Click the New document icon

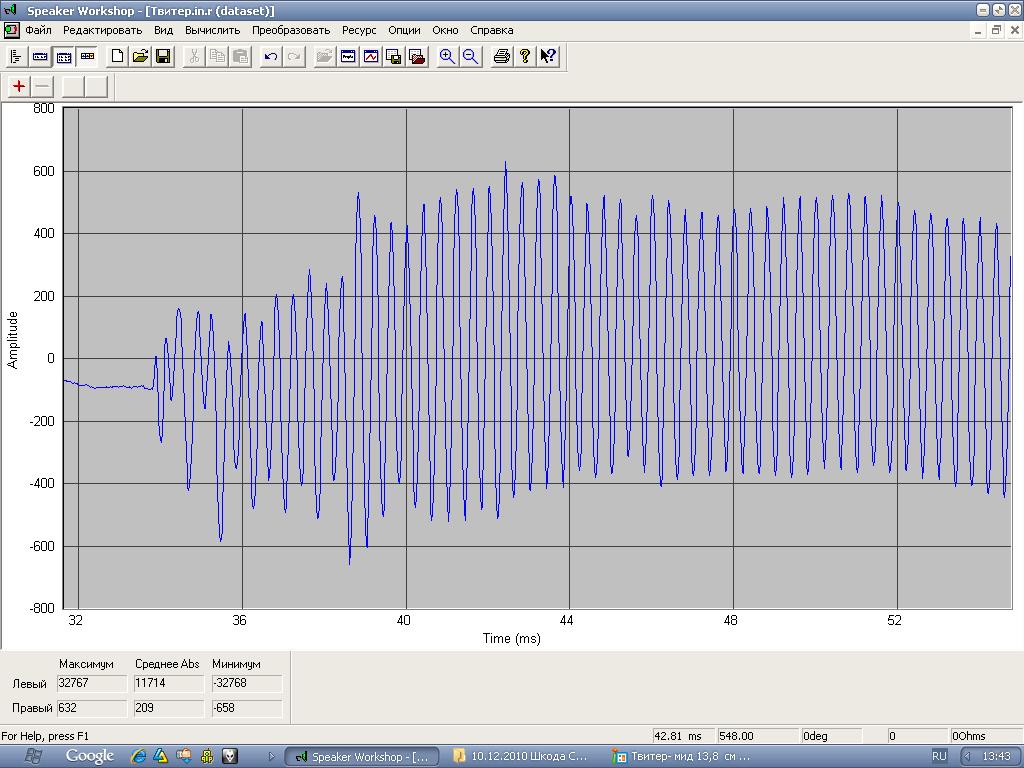click(x=117, y=57)
